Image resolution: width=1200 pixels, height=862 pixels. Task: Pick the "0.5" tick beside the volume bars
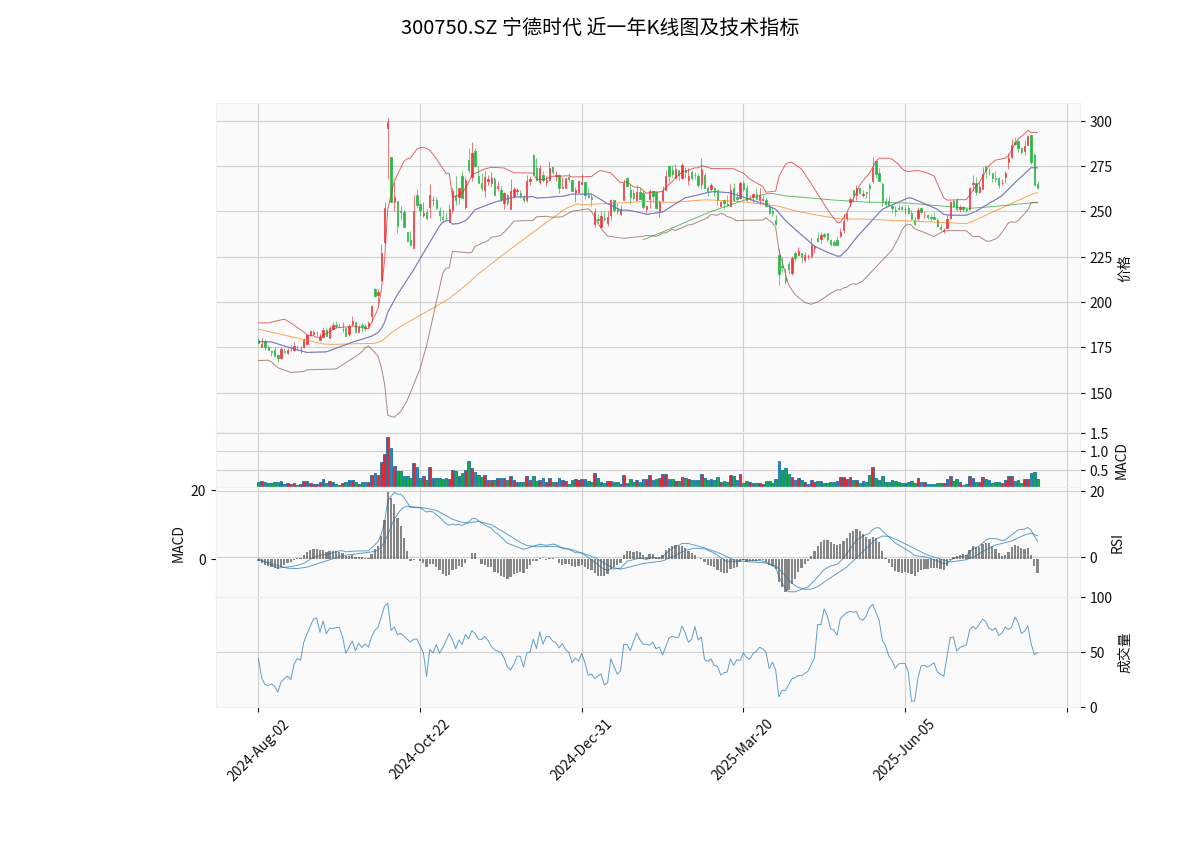(x=1098, y=471)
